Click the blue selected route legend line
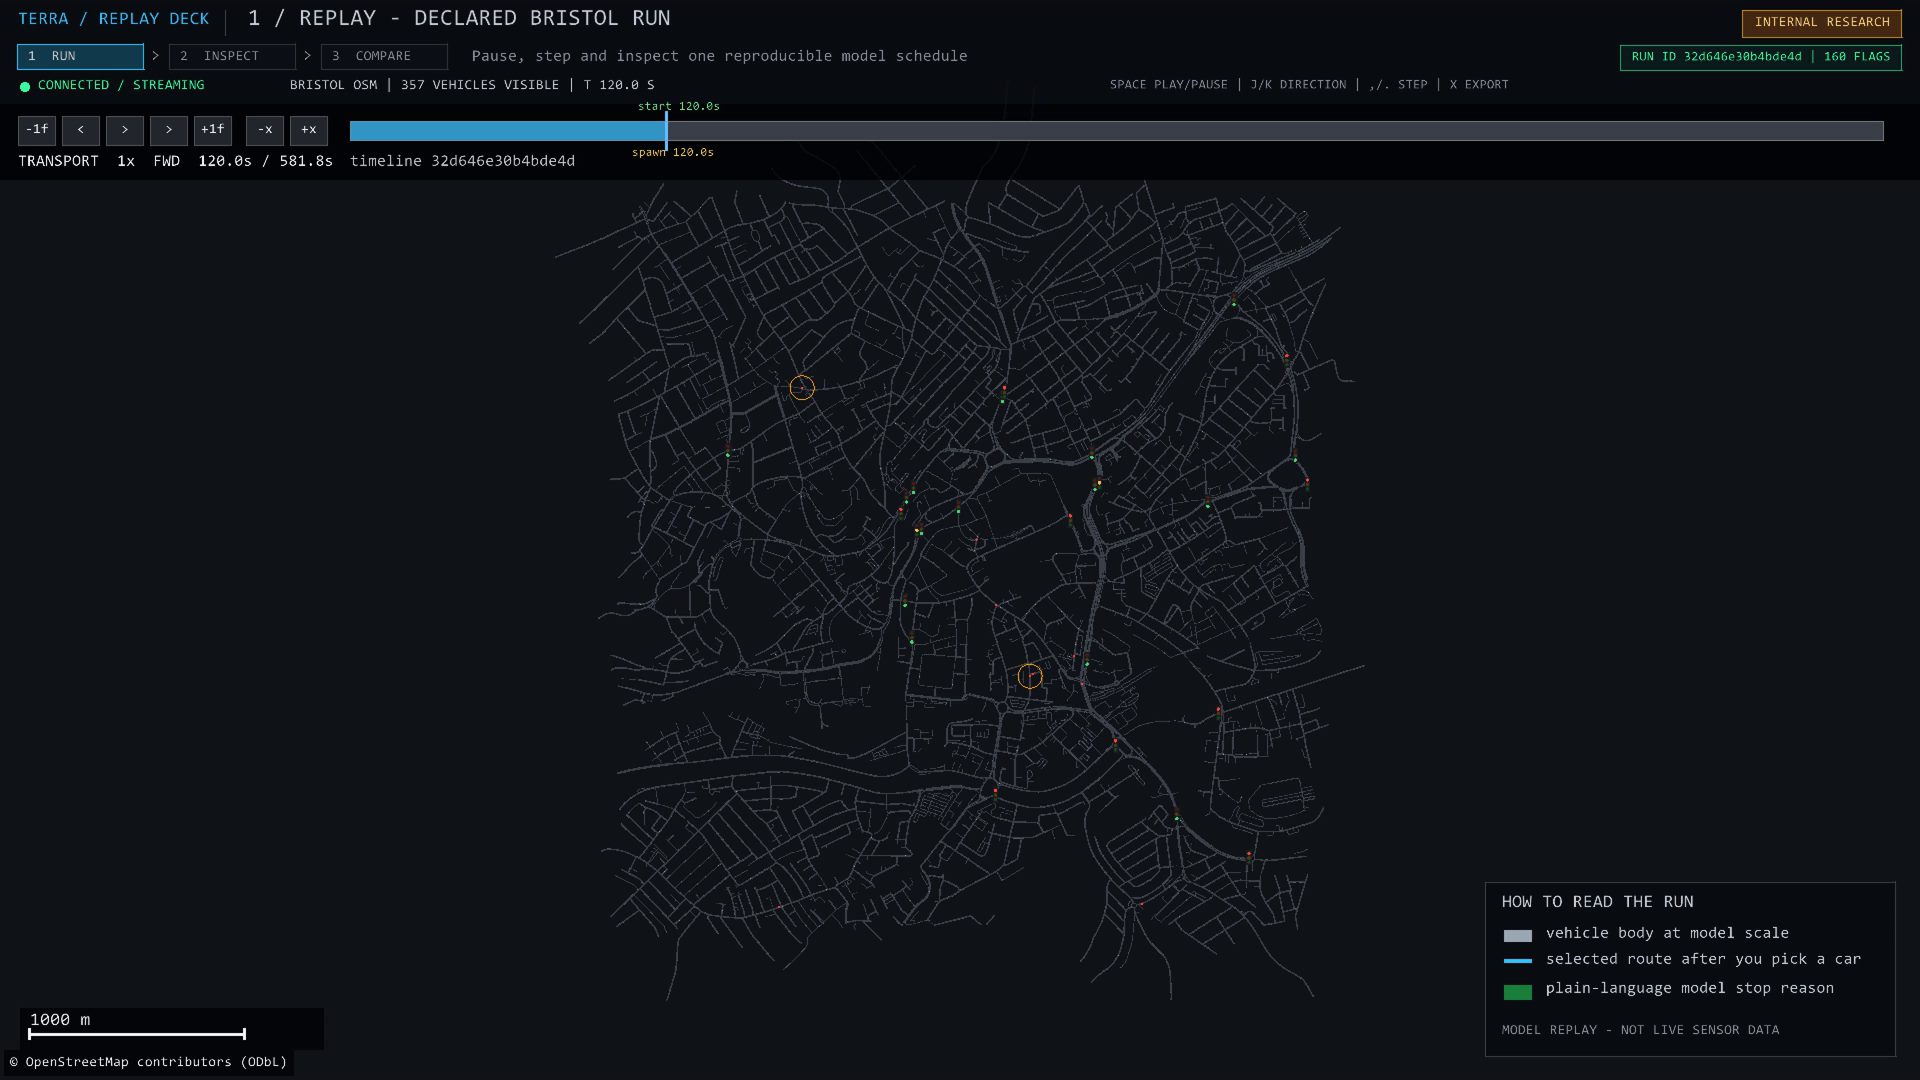The height and width of the screenshot is (1080, 1920). click(1517, 961)
